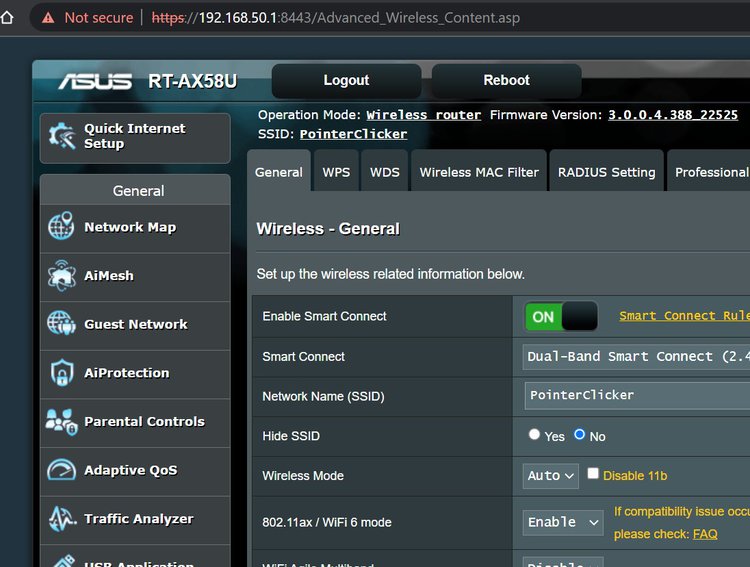Open the Wireless Mode Auto dropdown
This screenshot has height=567, width=750.
(x=550, y=476)
